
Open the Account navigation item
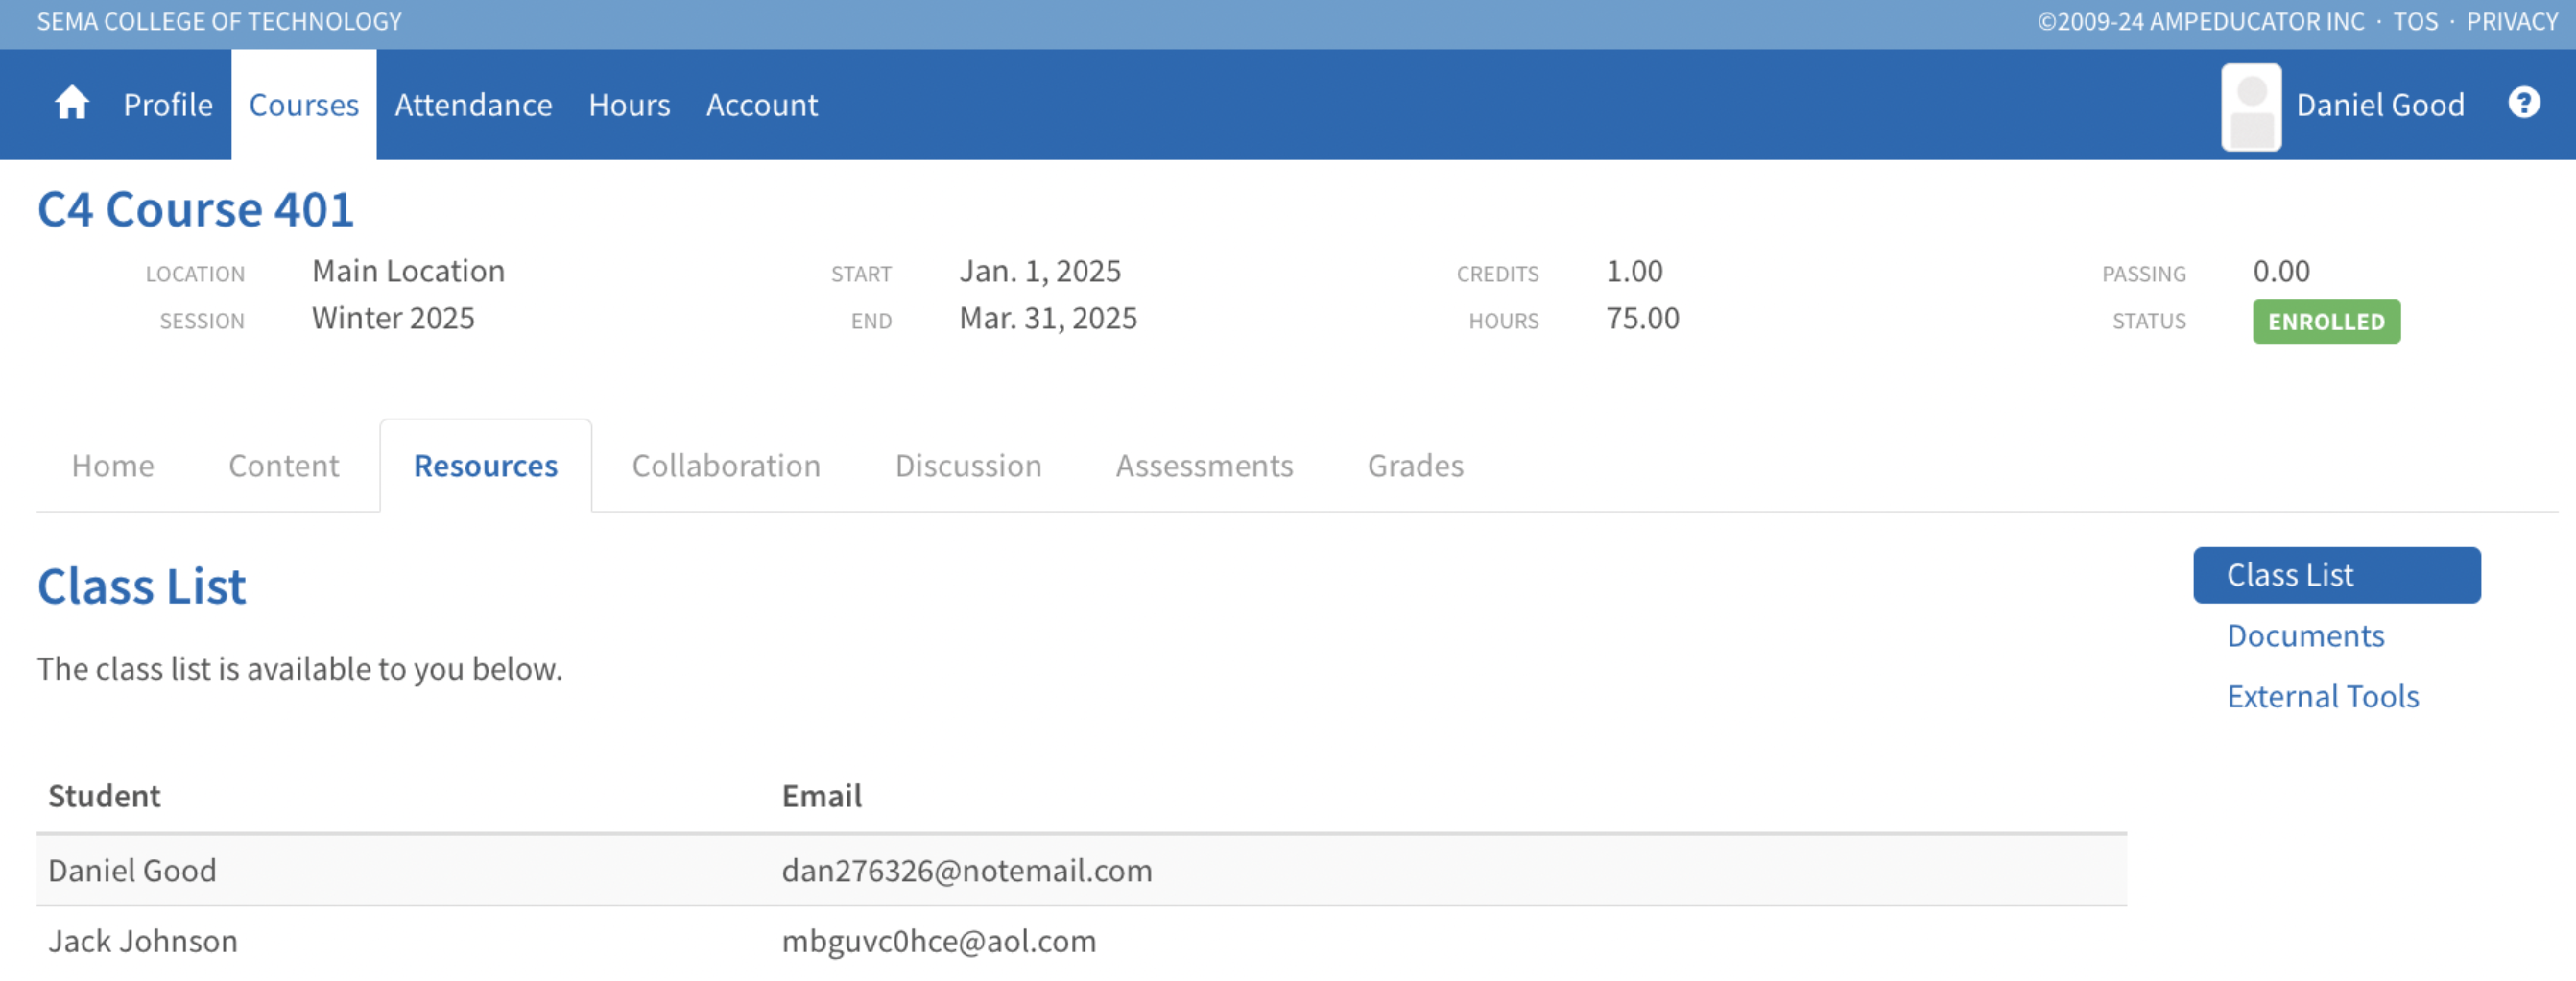761,105
